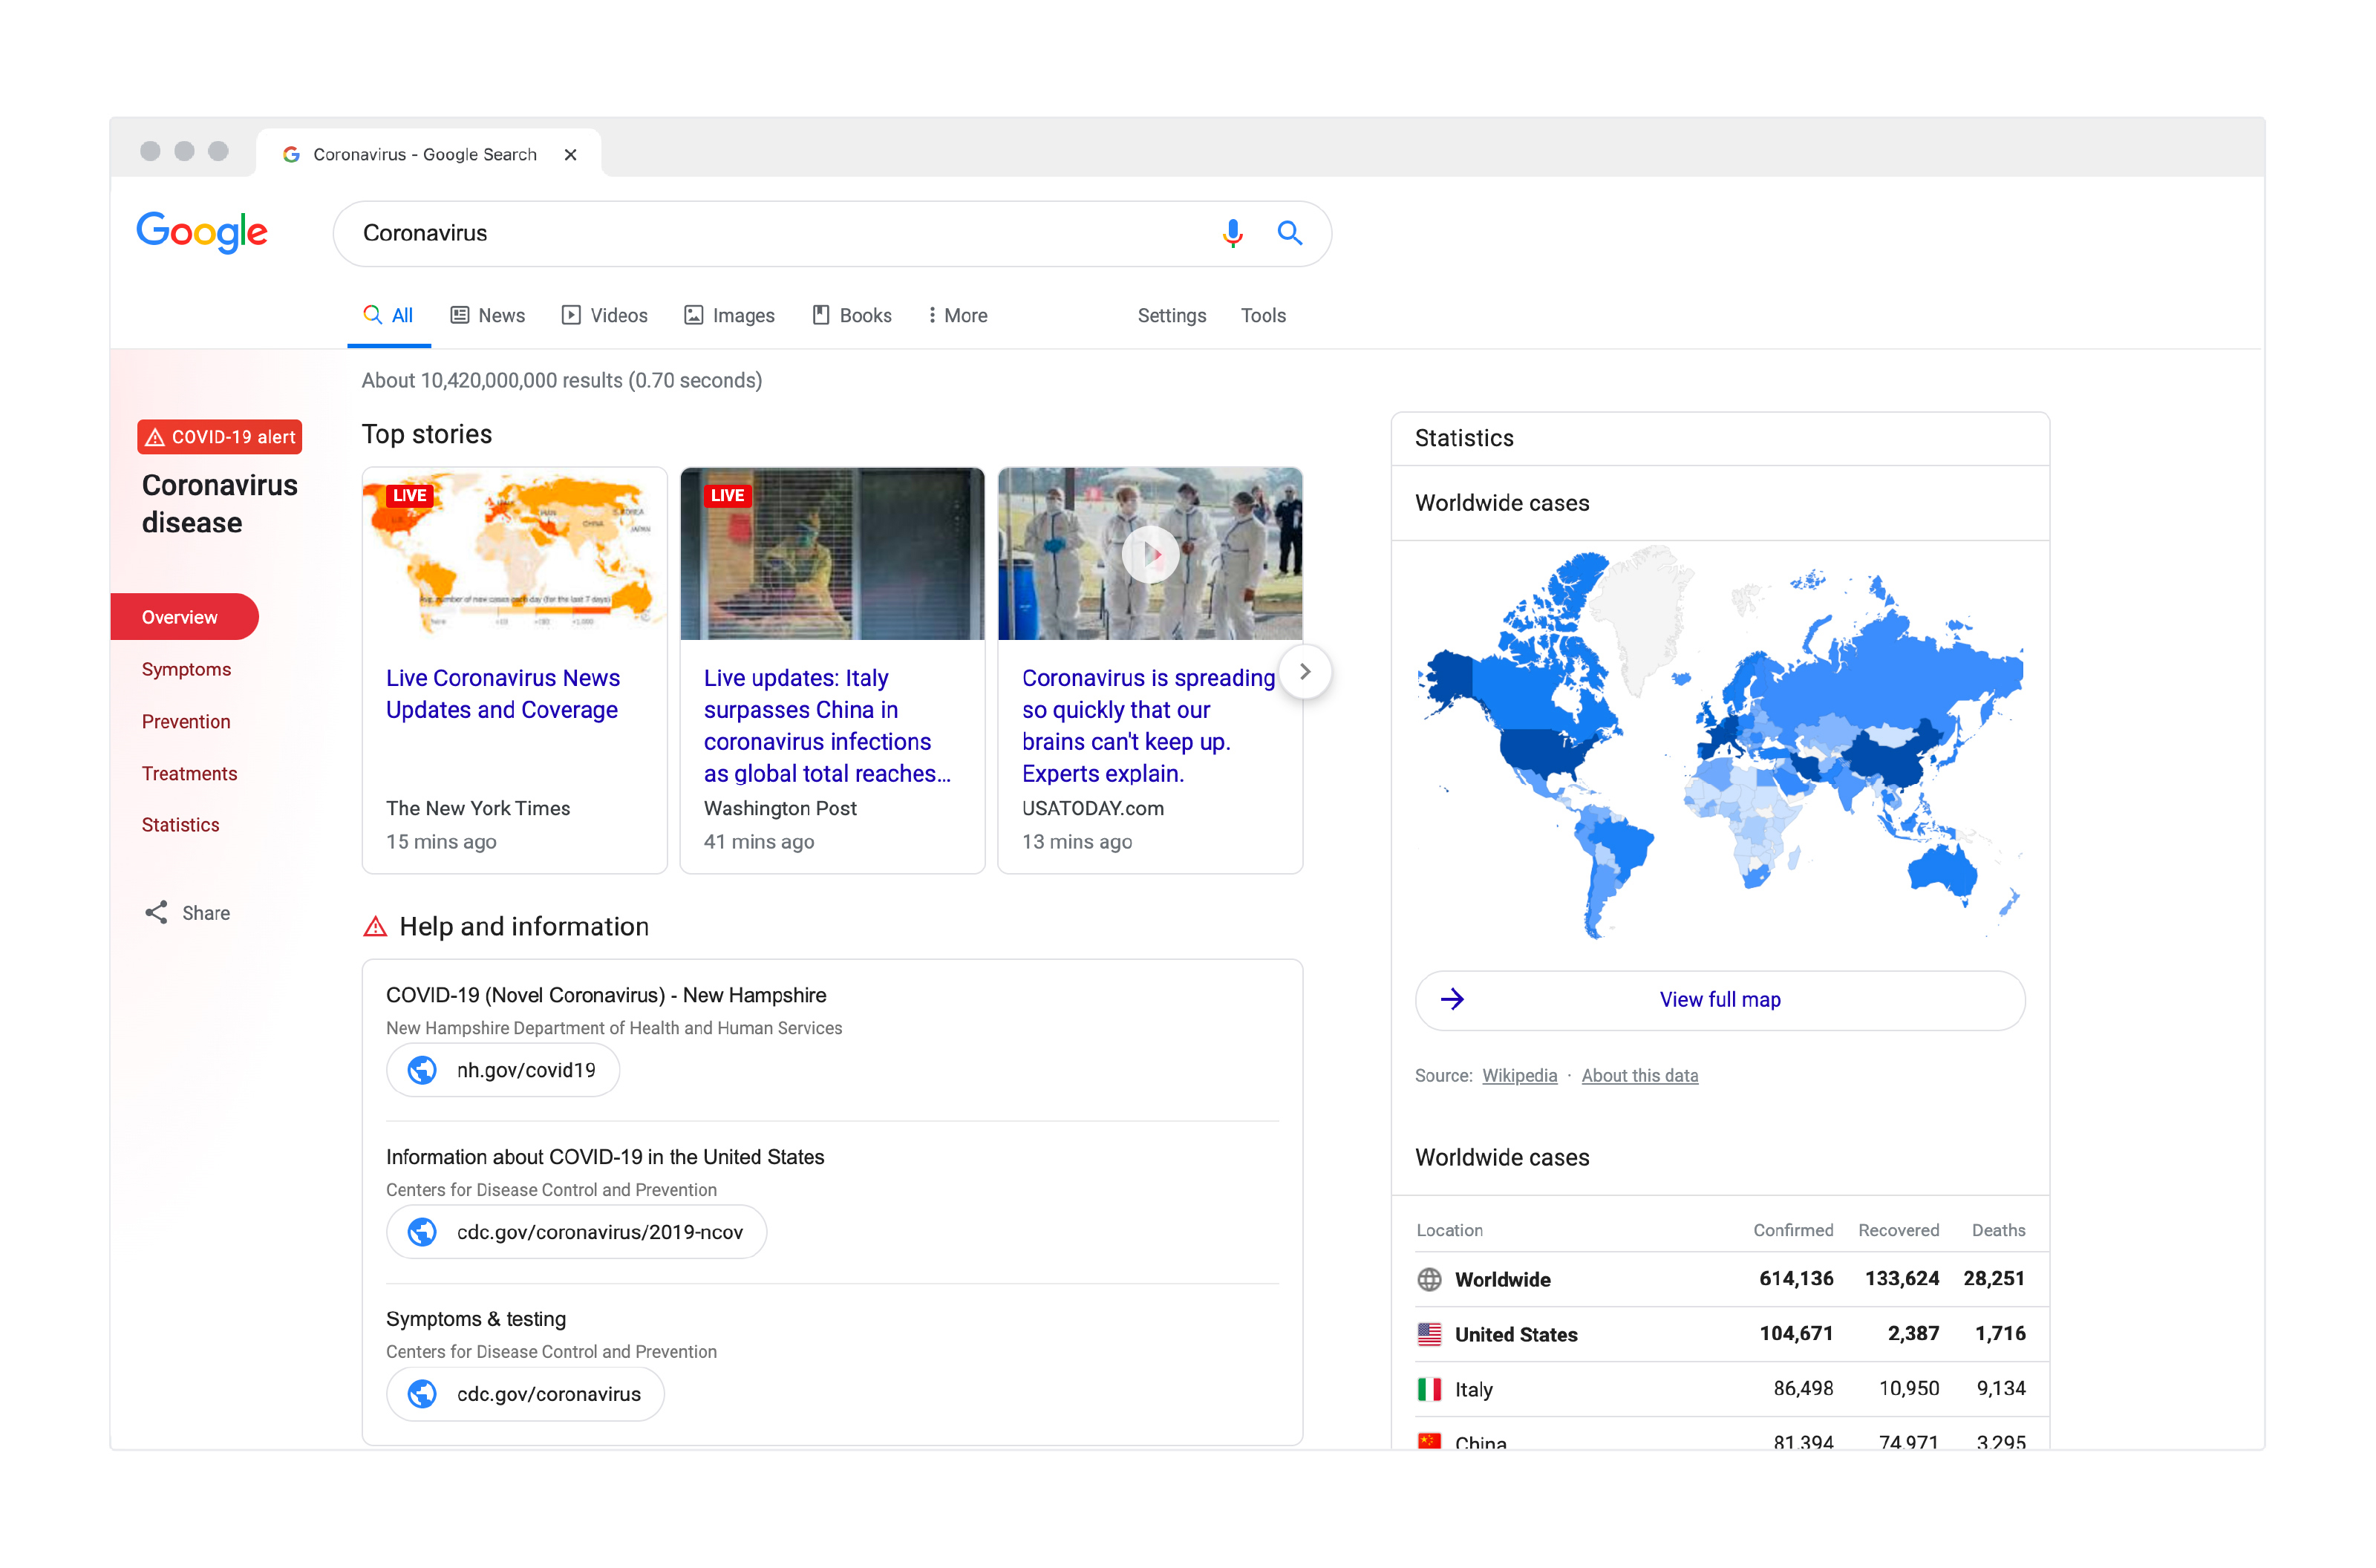The image size is (2376, 1568).
Task: Click the New York Times map thumbnail
Action: pyautogui.click(x=514, y=554)
